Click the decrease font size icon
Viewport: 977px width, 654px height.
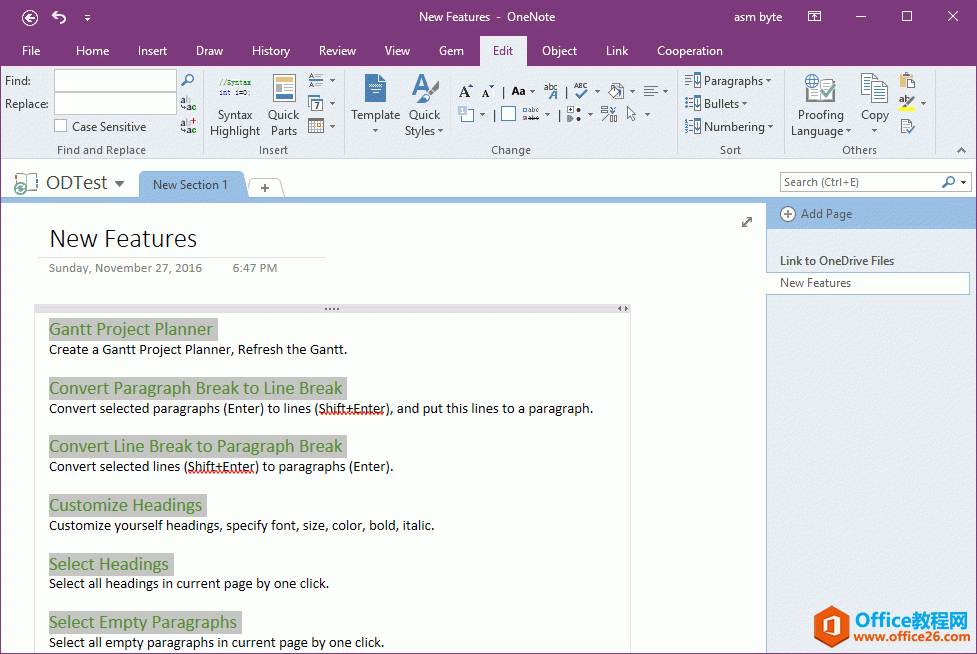487,92
